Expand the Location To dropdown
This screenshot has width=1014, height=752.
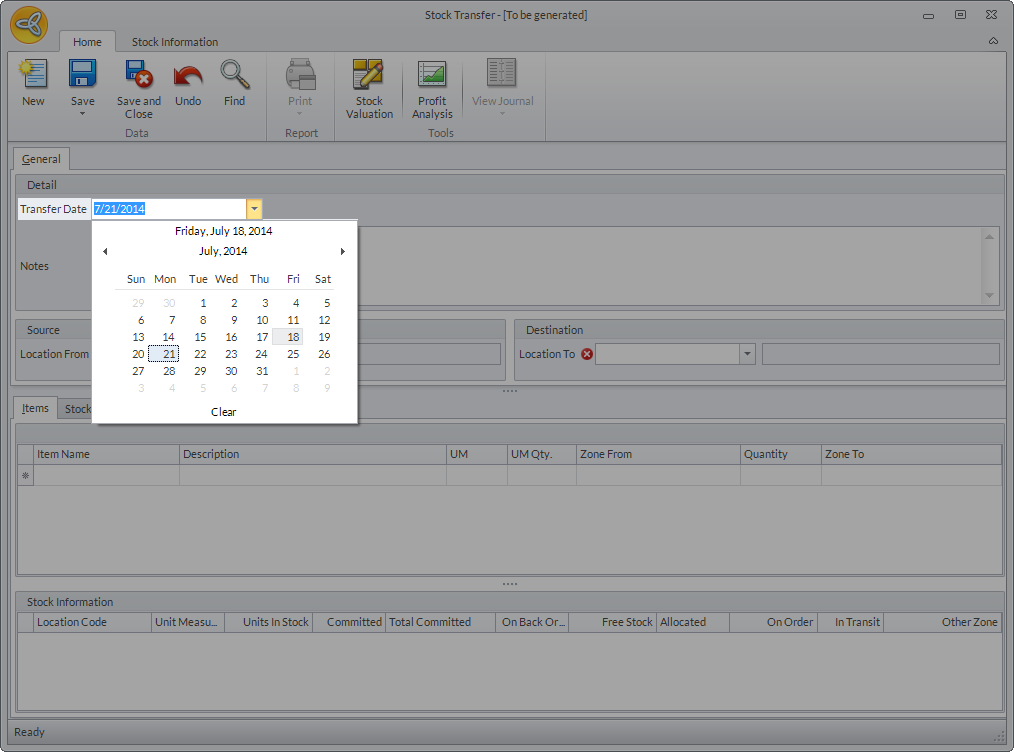pos(747,354)
